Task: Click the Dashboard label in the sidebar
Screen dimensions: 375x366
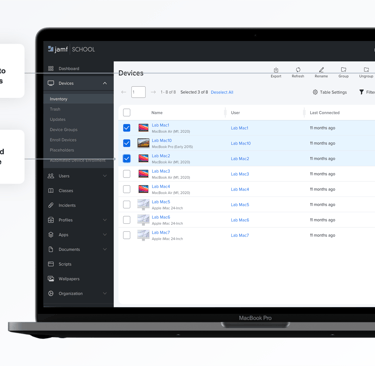Action: [69, 68]
